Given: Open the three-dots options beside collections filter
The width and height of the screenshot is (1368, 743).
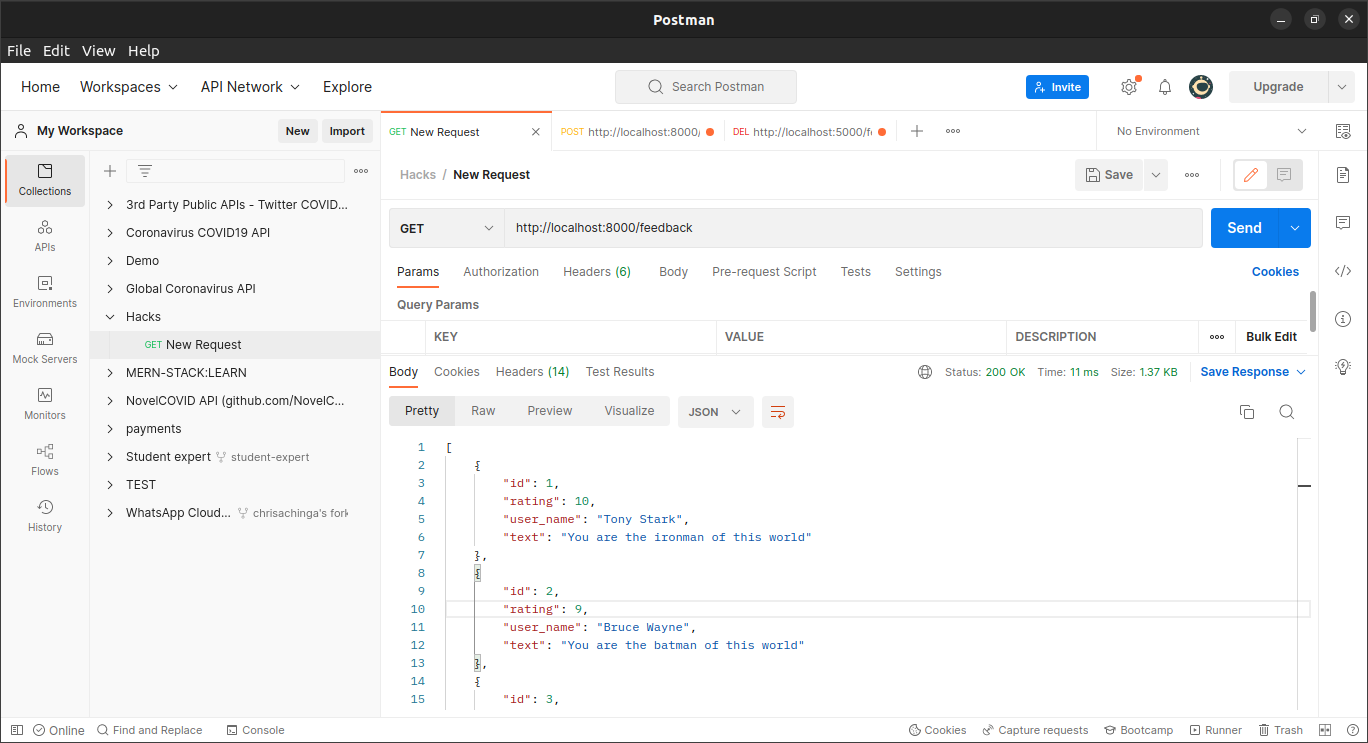Looking at the screenshot, I should pyautogui.click(x=361, y=171).
